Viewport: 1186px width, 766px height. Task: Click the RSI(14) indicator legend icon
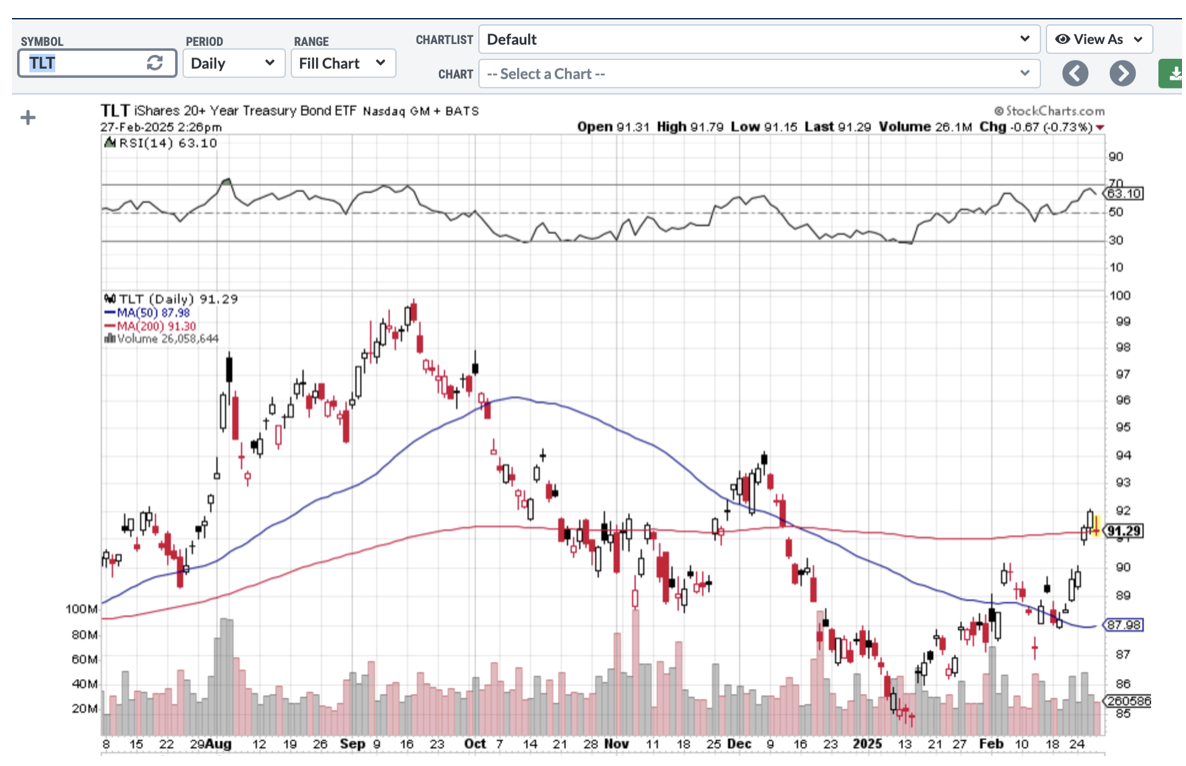109,143
